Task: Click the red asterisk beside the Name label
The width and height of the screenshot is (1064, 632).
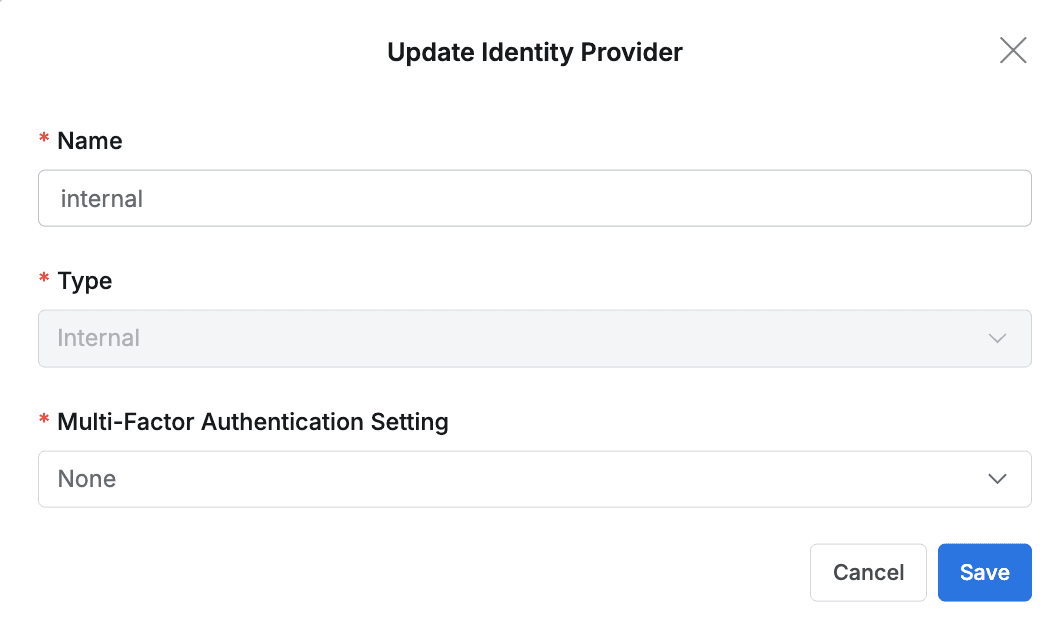Action: point(43,141)
